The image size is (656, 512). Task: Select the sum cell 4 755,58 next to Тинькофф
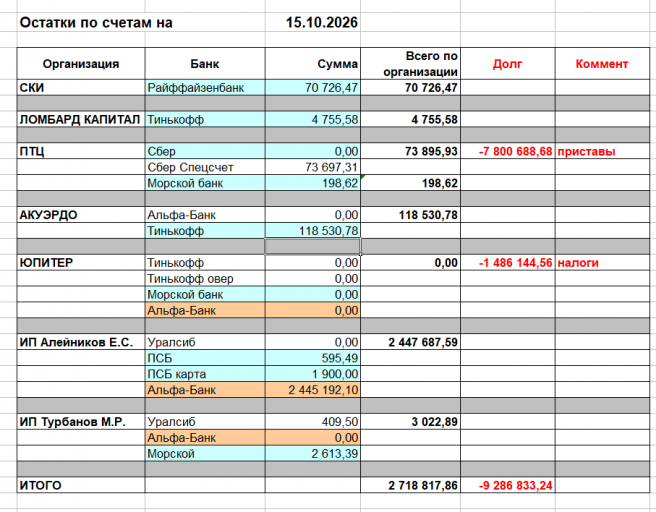click(313, 119)
